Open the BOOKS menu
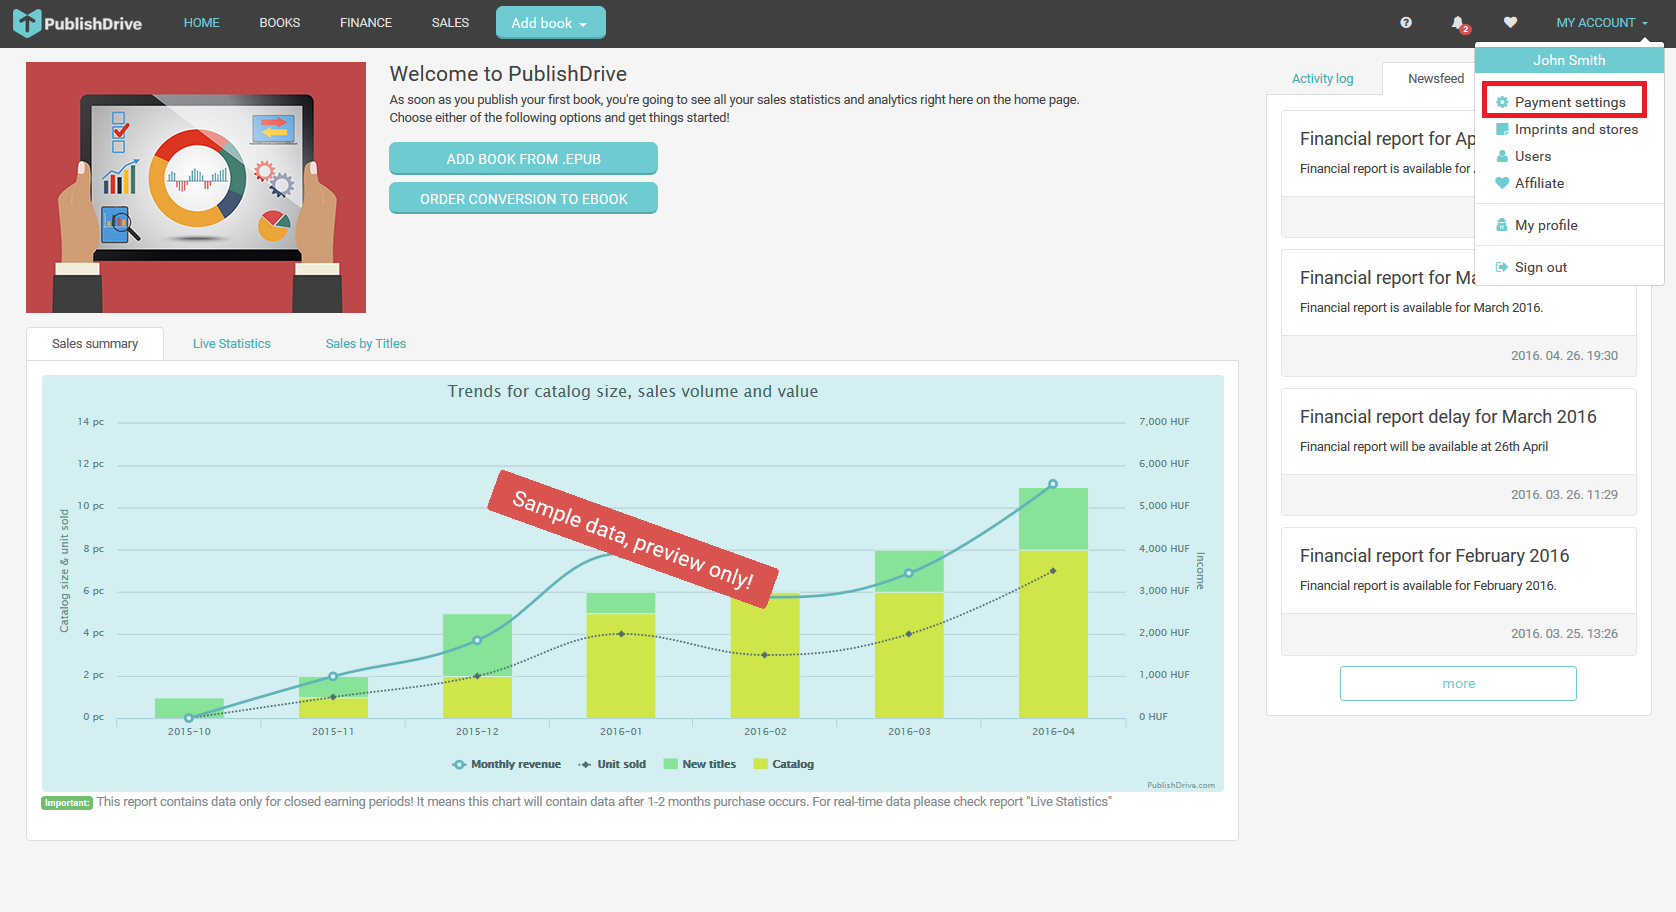This screenshot has width=1676, height=912. [280, 22]
